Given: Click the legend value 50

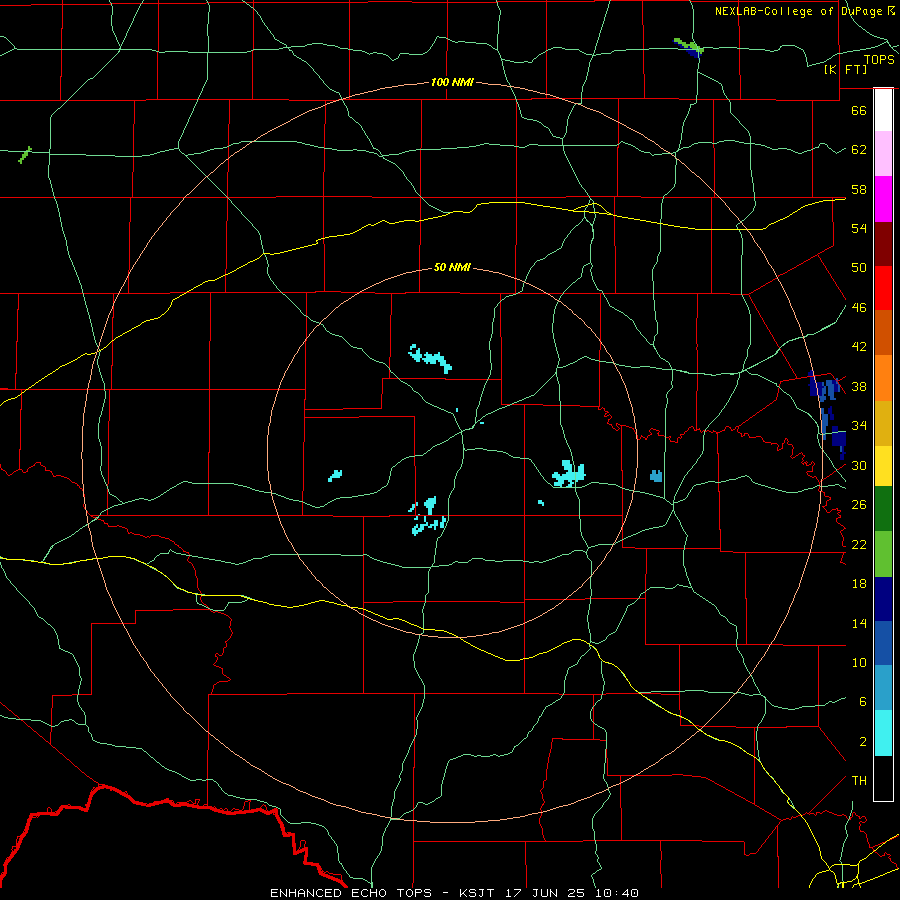Looking at the screenshot, I should (x=859, y=267).
